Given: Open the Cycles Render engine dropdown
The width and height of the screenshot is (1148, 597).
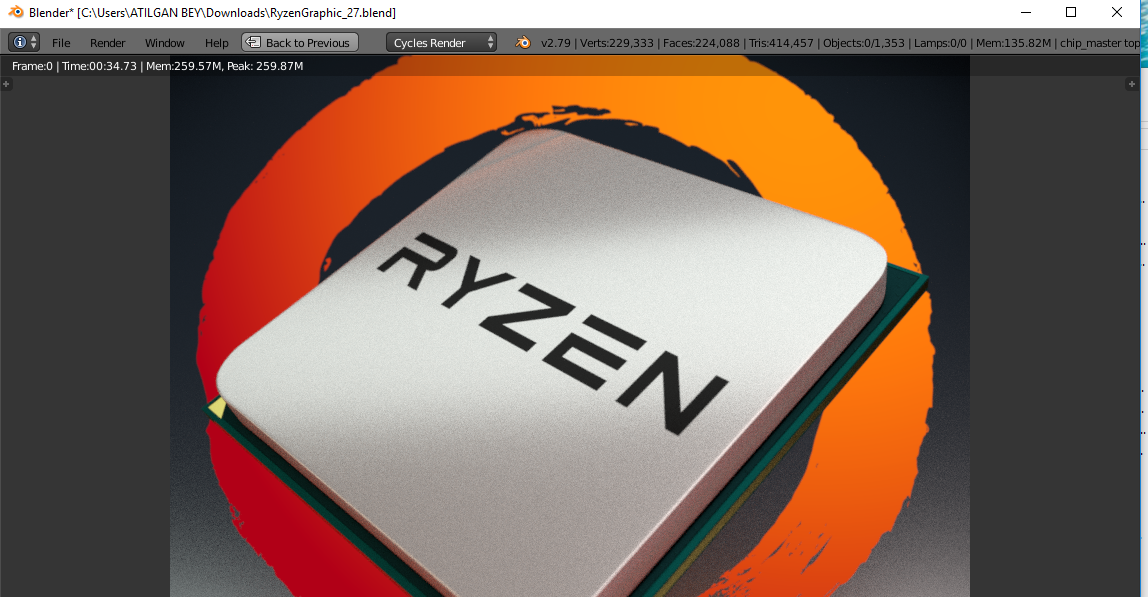Looking at the screenshot, I should [x=441, y=42].
